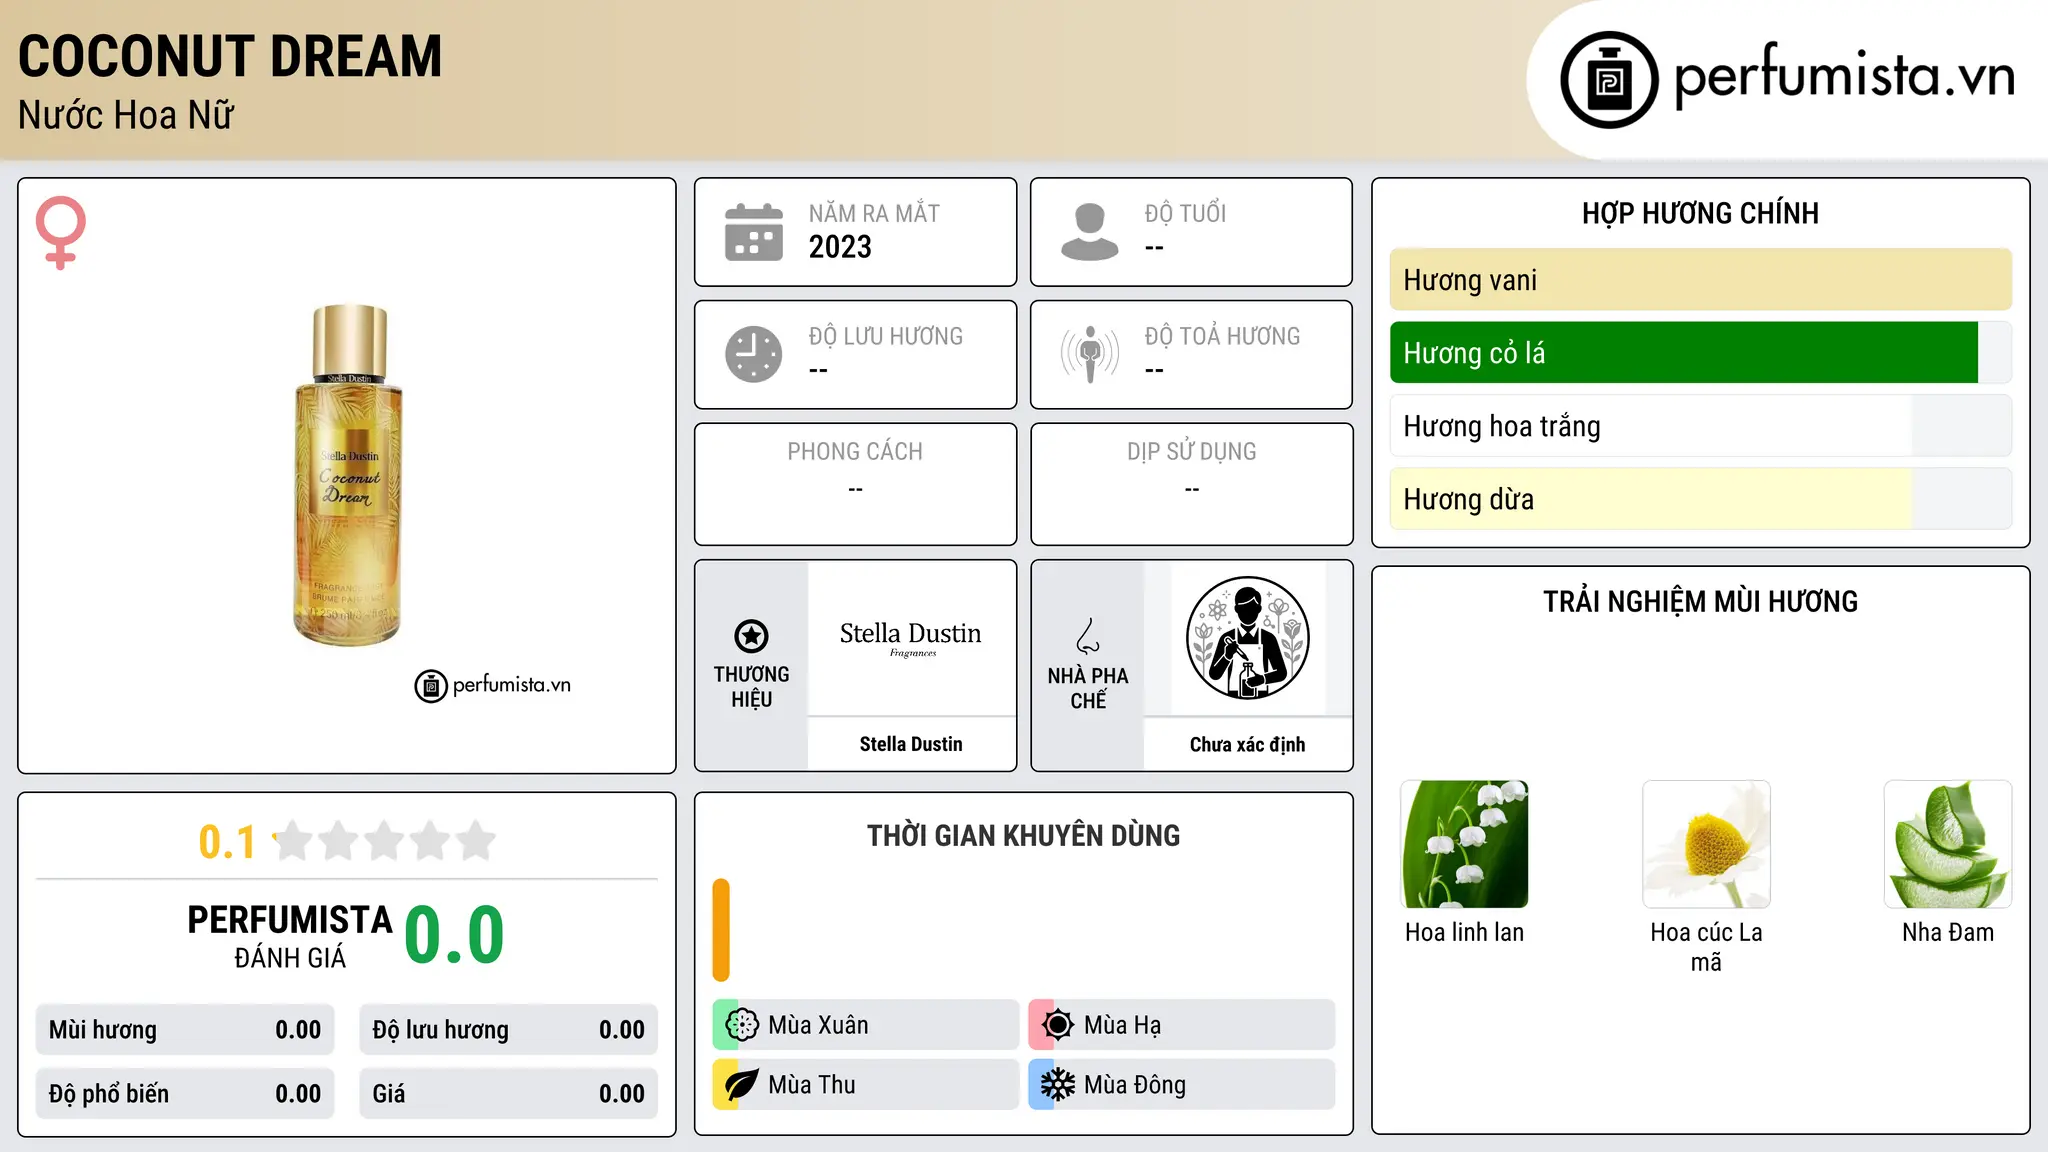The height and width of the screenshot is (1152, 2048).
Task: Choose the Mùa Xuân season button
Action: 866,1025
